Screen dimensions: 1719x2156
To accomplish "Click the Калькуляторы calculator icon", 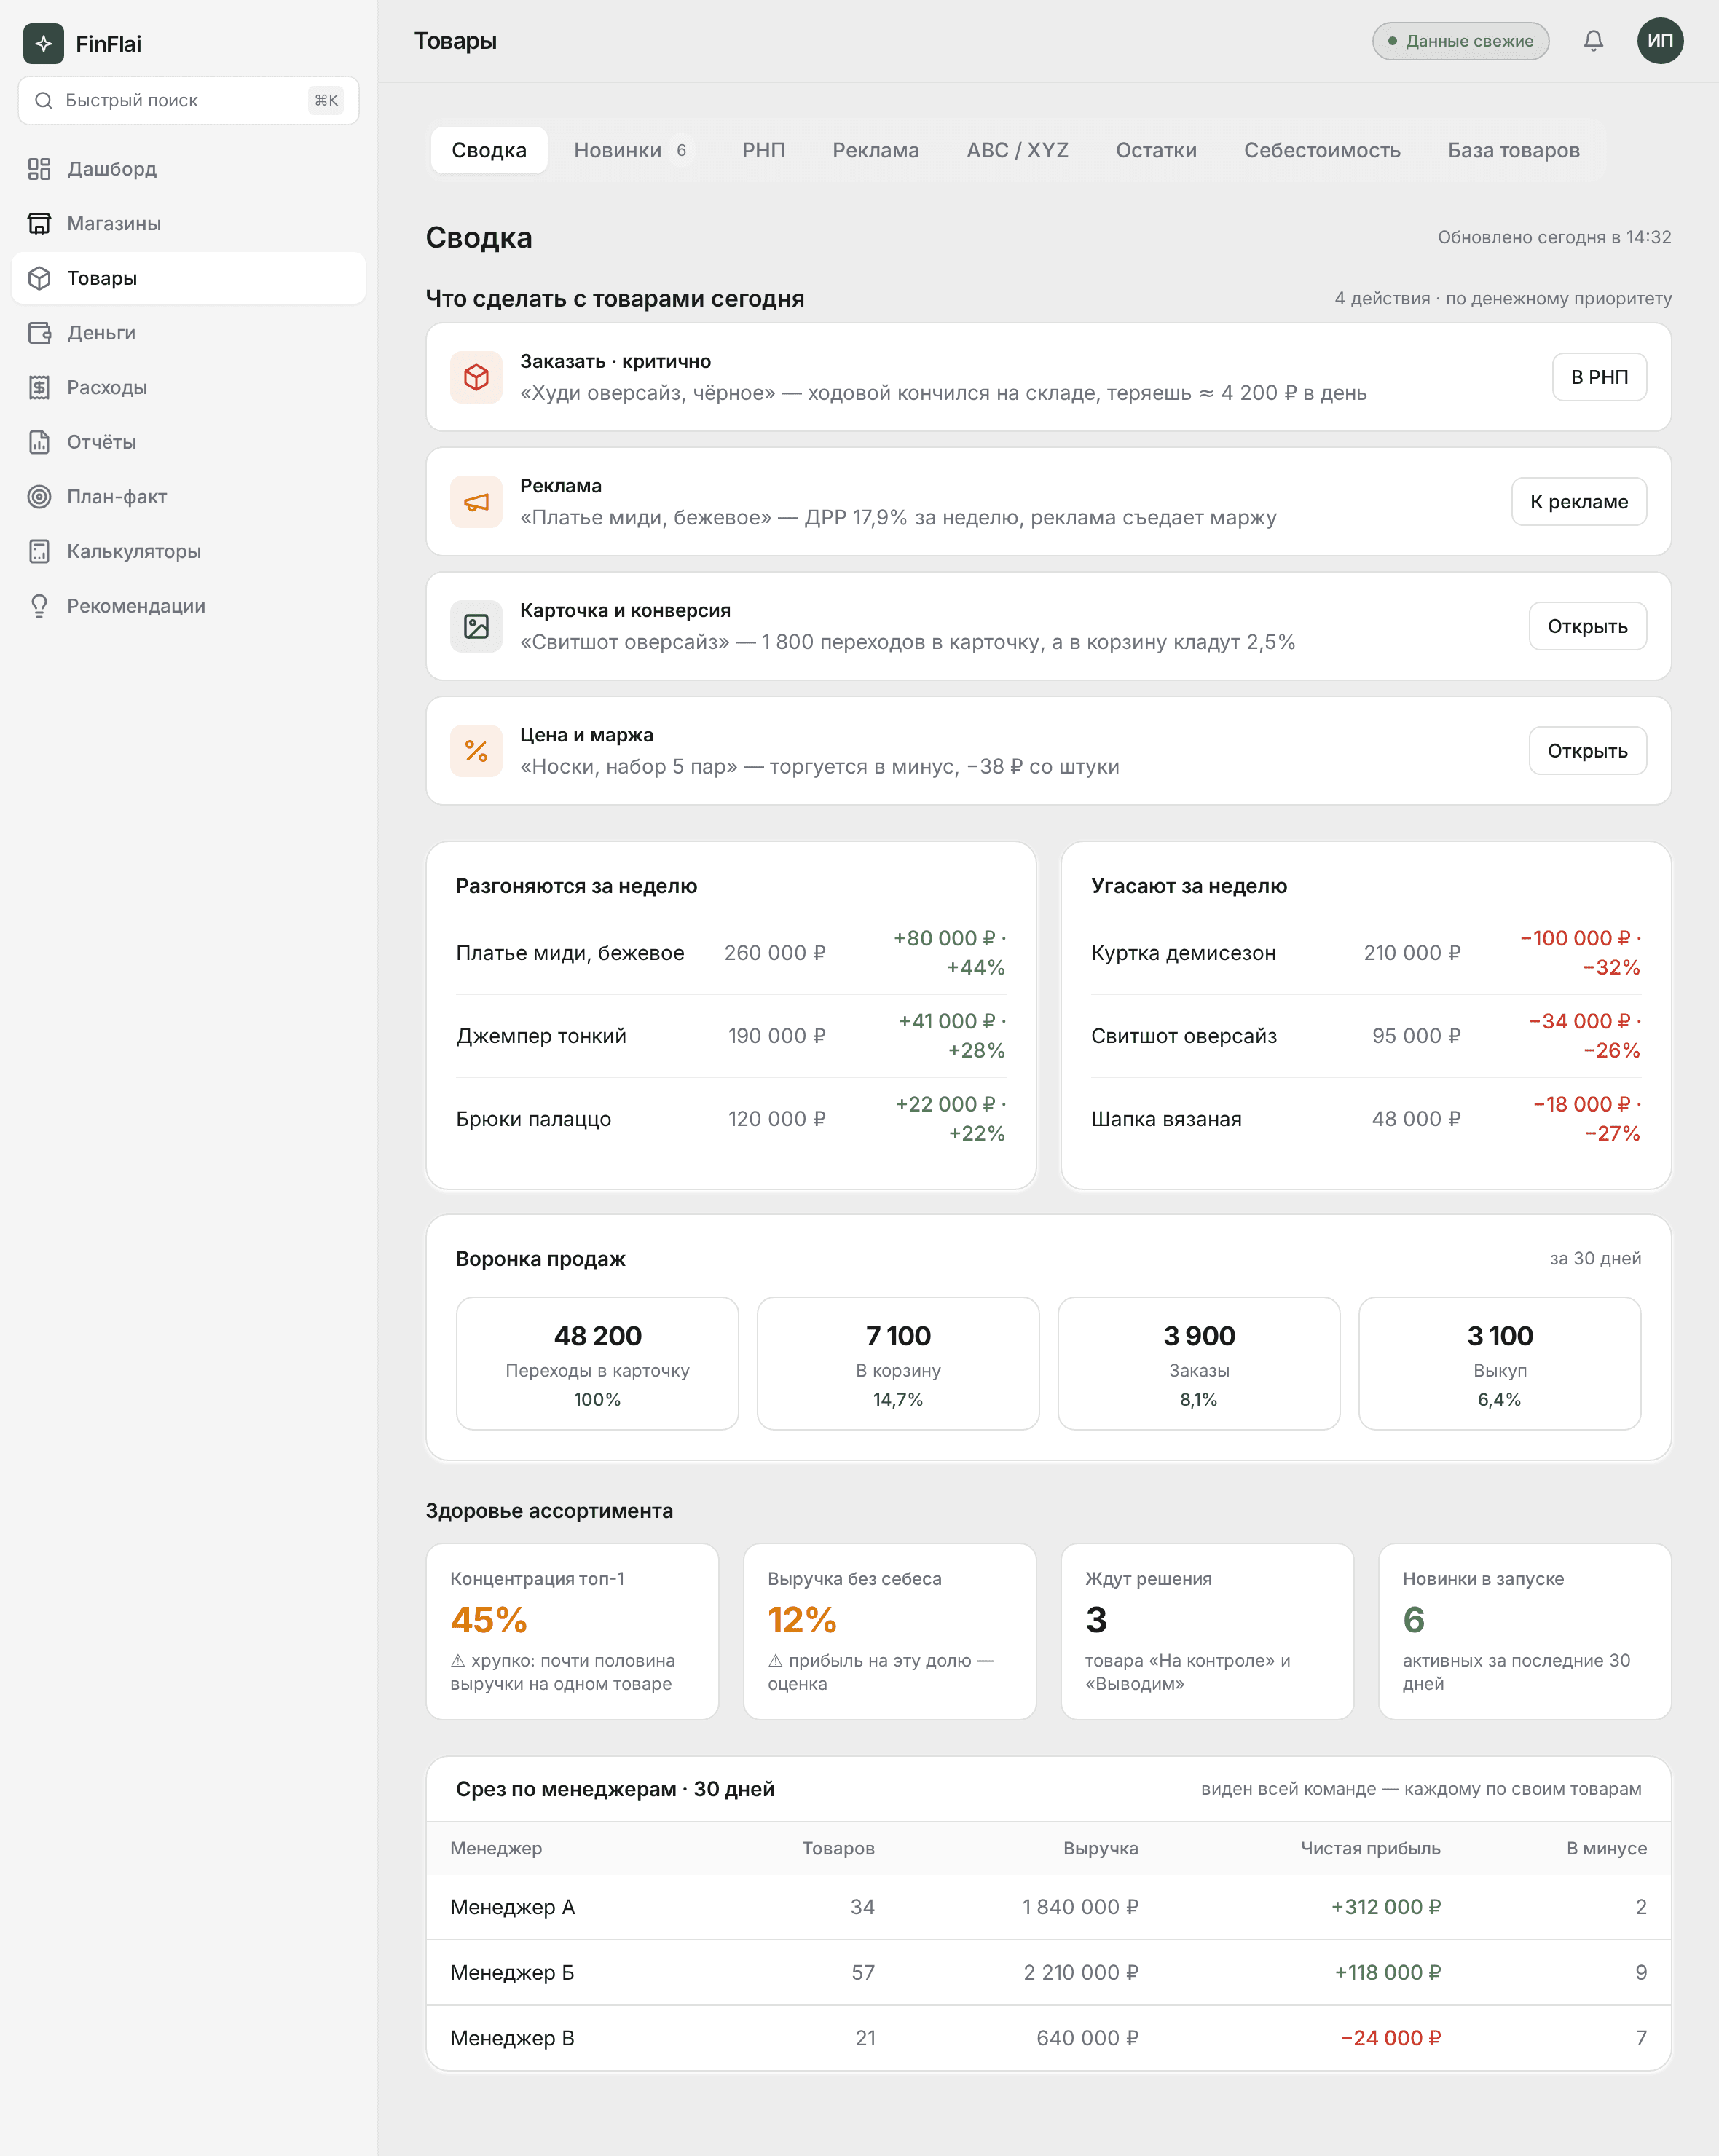I will click(39, 551).
